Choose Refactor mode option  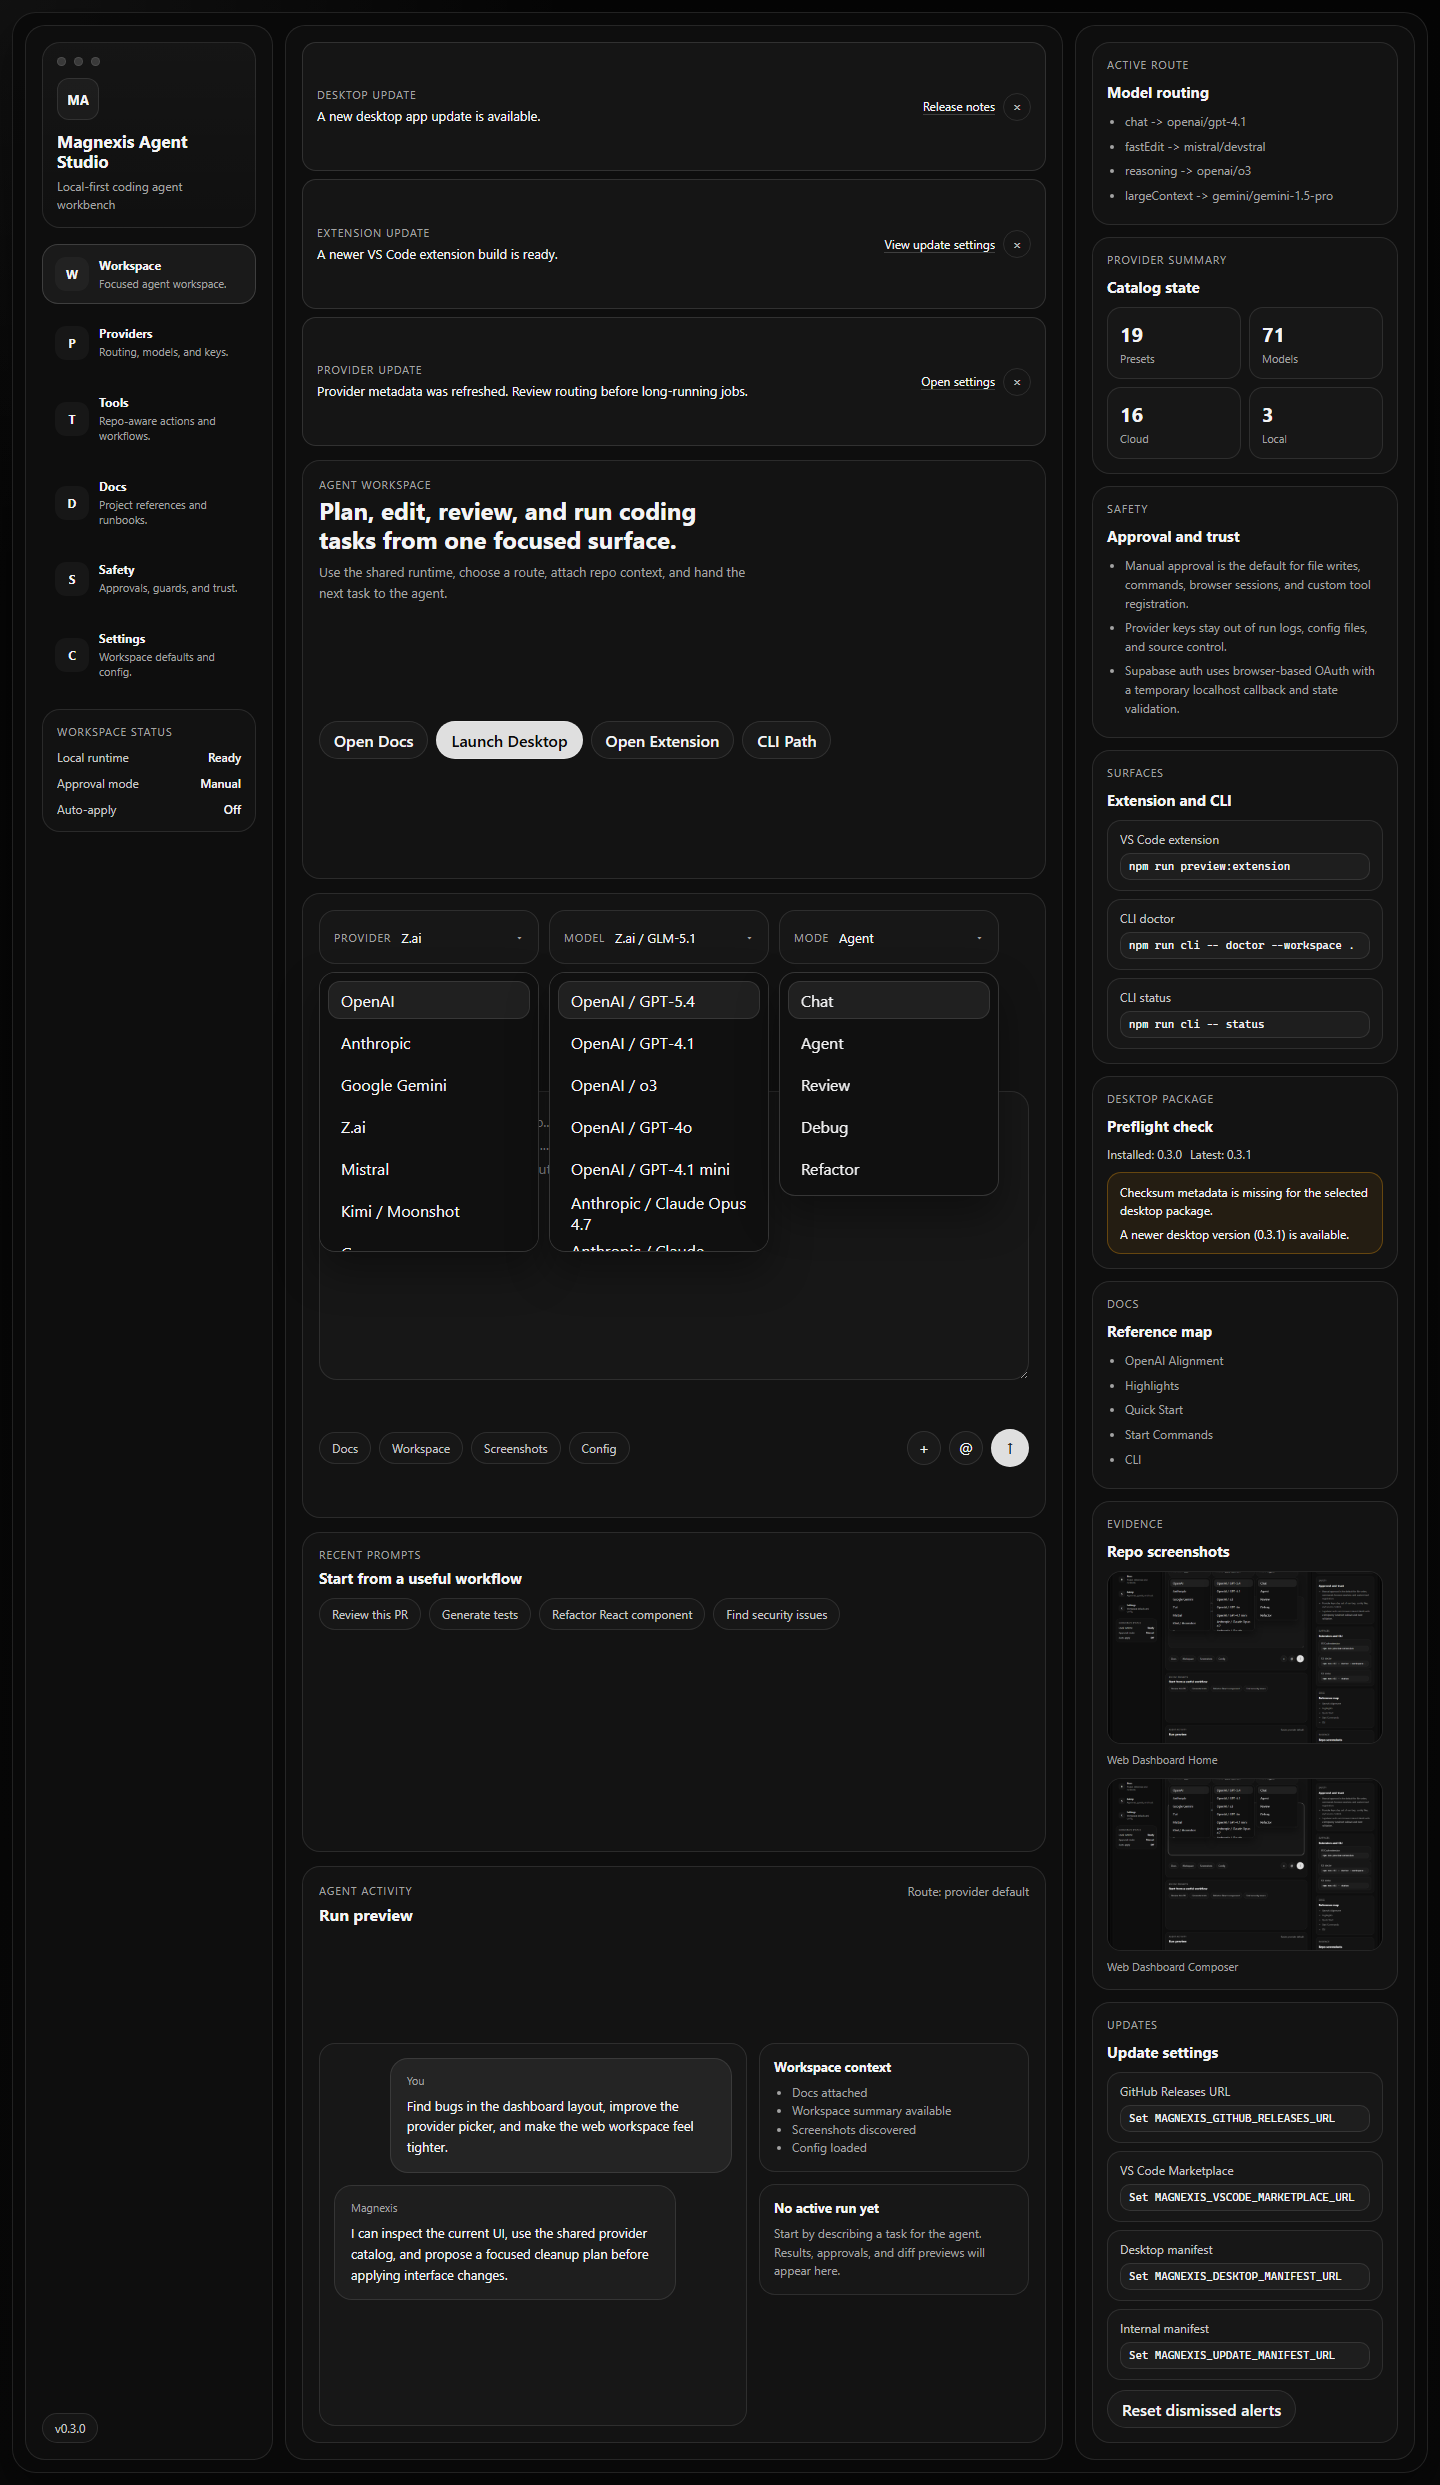coord(889,1169)
